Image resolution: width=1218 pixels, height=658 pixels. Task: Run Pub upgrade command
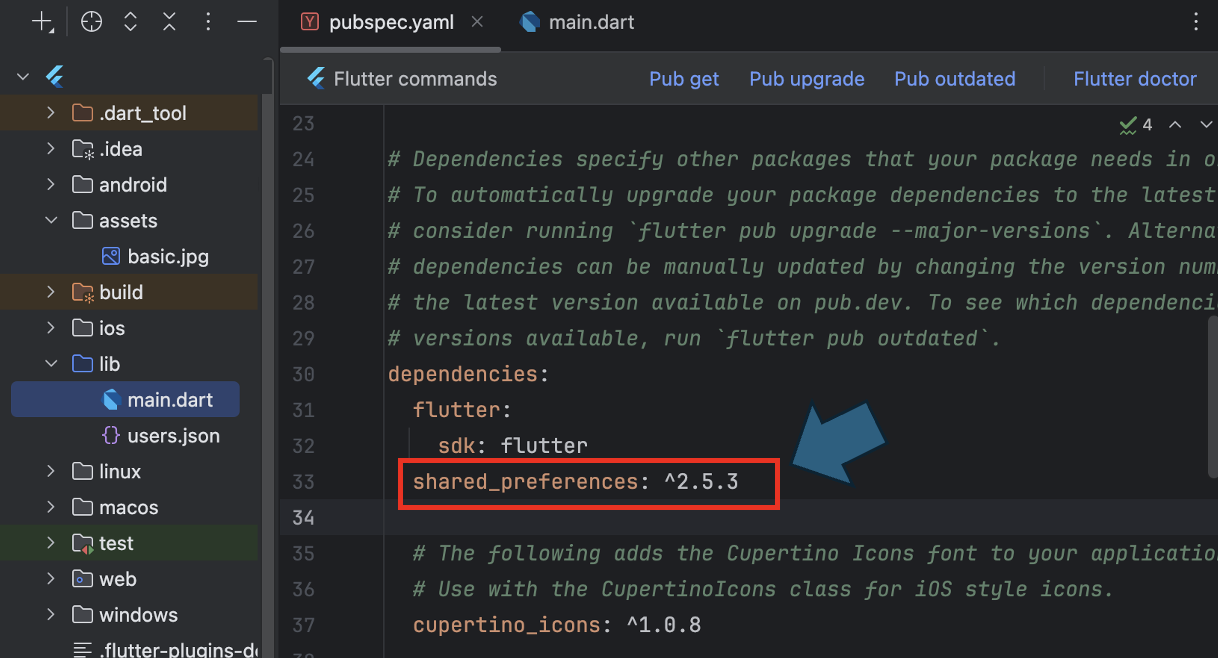click(807, 79)
